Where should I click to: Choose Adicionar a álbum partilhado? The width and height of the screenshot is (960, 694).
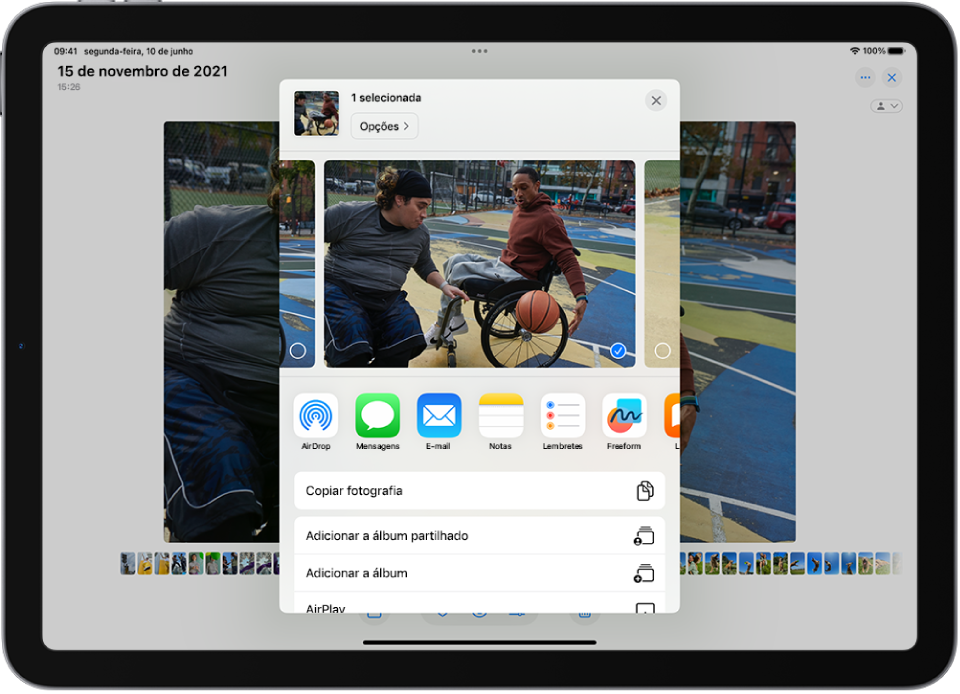point(479,536)
